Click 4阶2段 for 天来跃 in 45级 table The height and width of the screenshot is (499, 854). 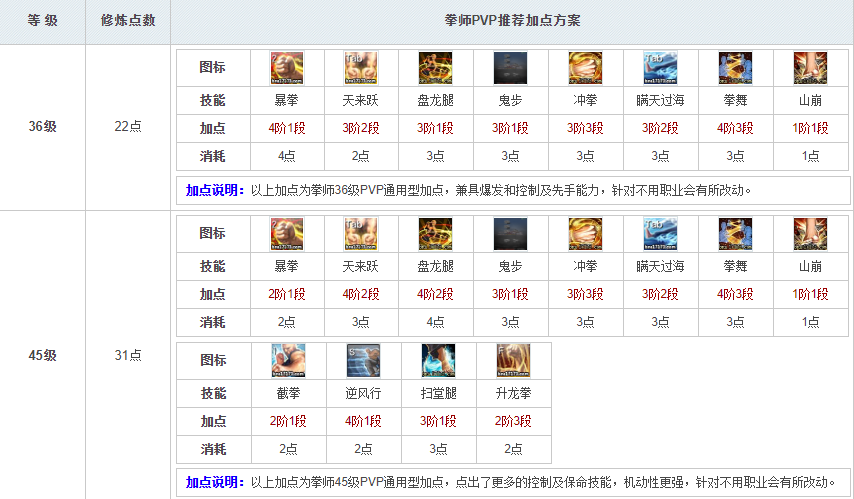[x=361, y=295]
